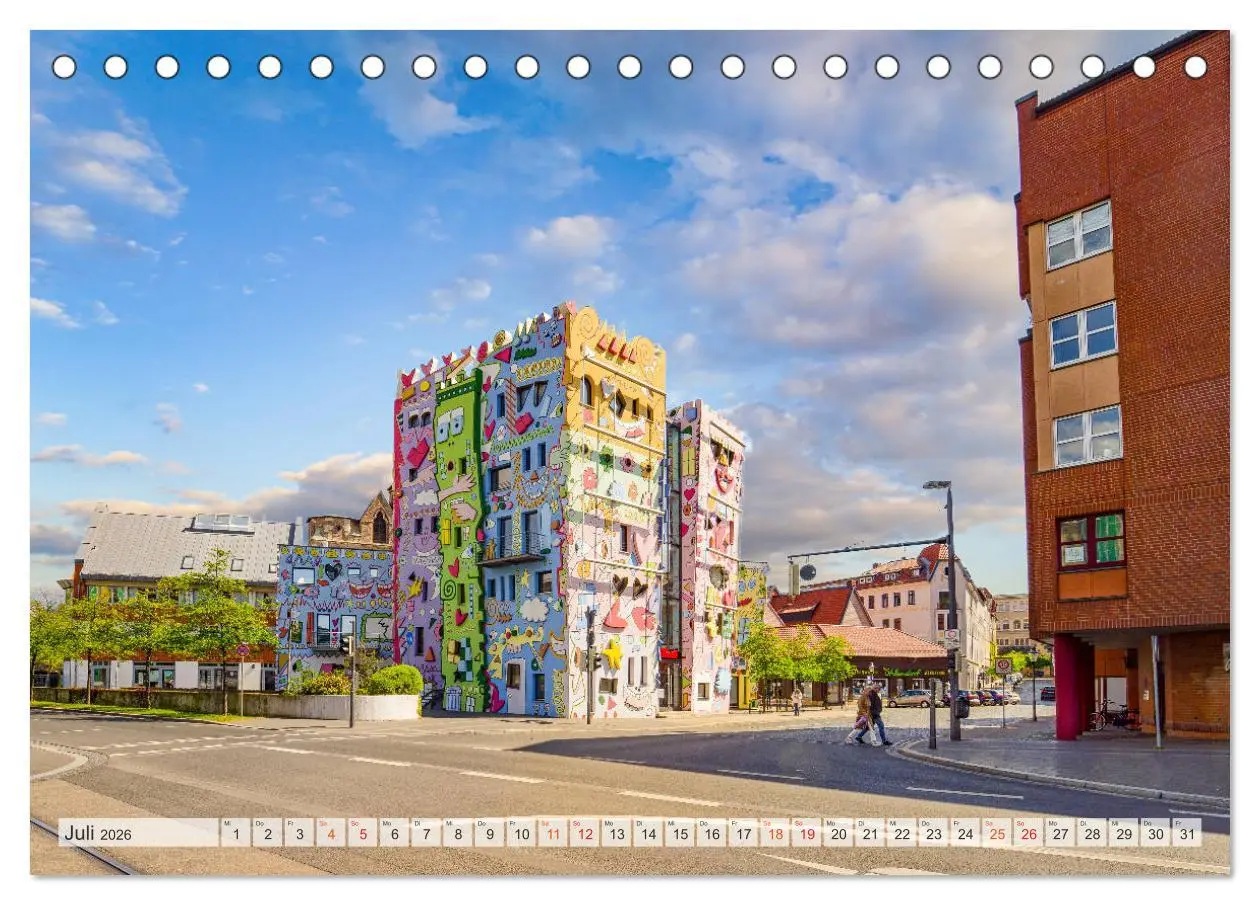Click date cell 14
The image size is (1260, 905).
point(647,832)
